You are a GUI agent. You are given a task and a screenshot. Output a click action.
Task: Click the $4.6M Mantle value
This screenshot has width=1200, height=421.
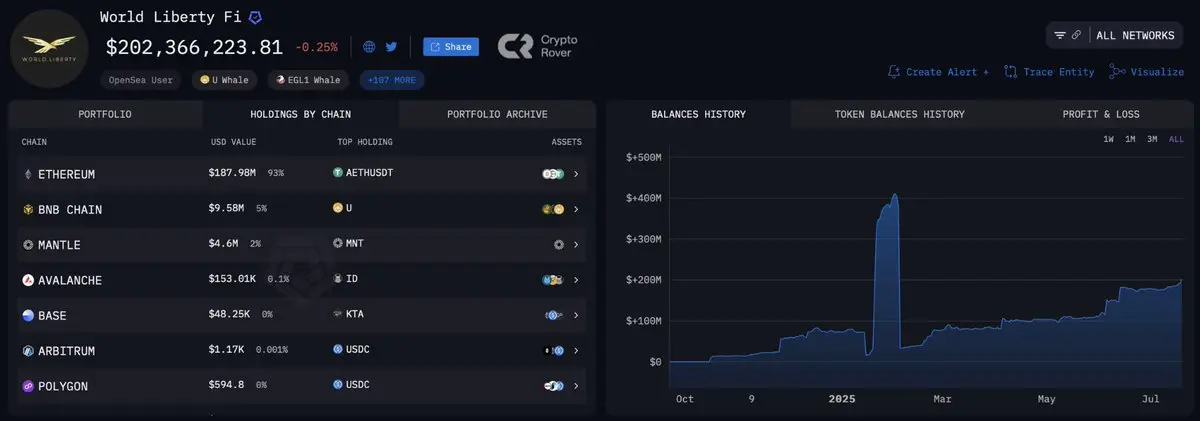(x=225, y=243)
